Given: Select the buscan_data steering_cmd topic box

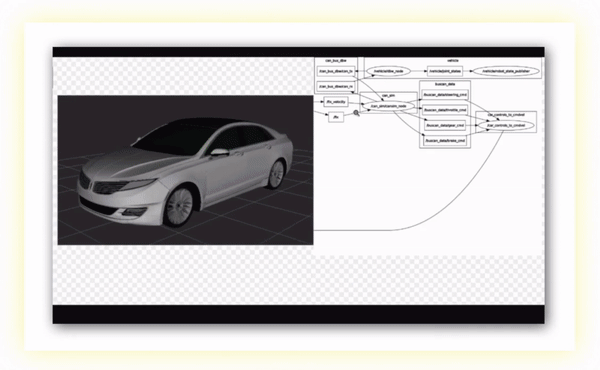Looking at the screenshot, I should pyautogui.click(x=445, y=95).
